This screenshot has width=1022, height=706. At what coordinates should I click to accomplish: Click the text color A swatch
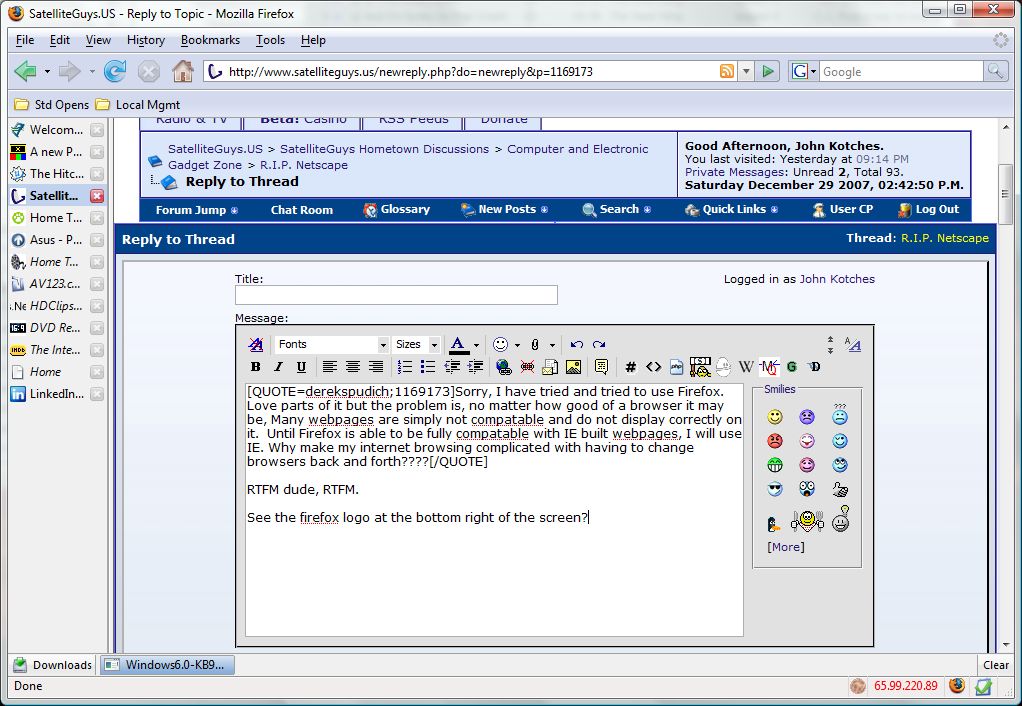point(458,344)
